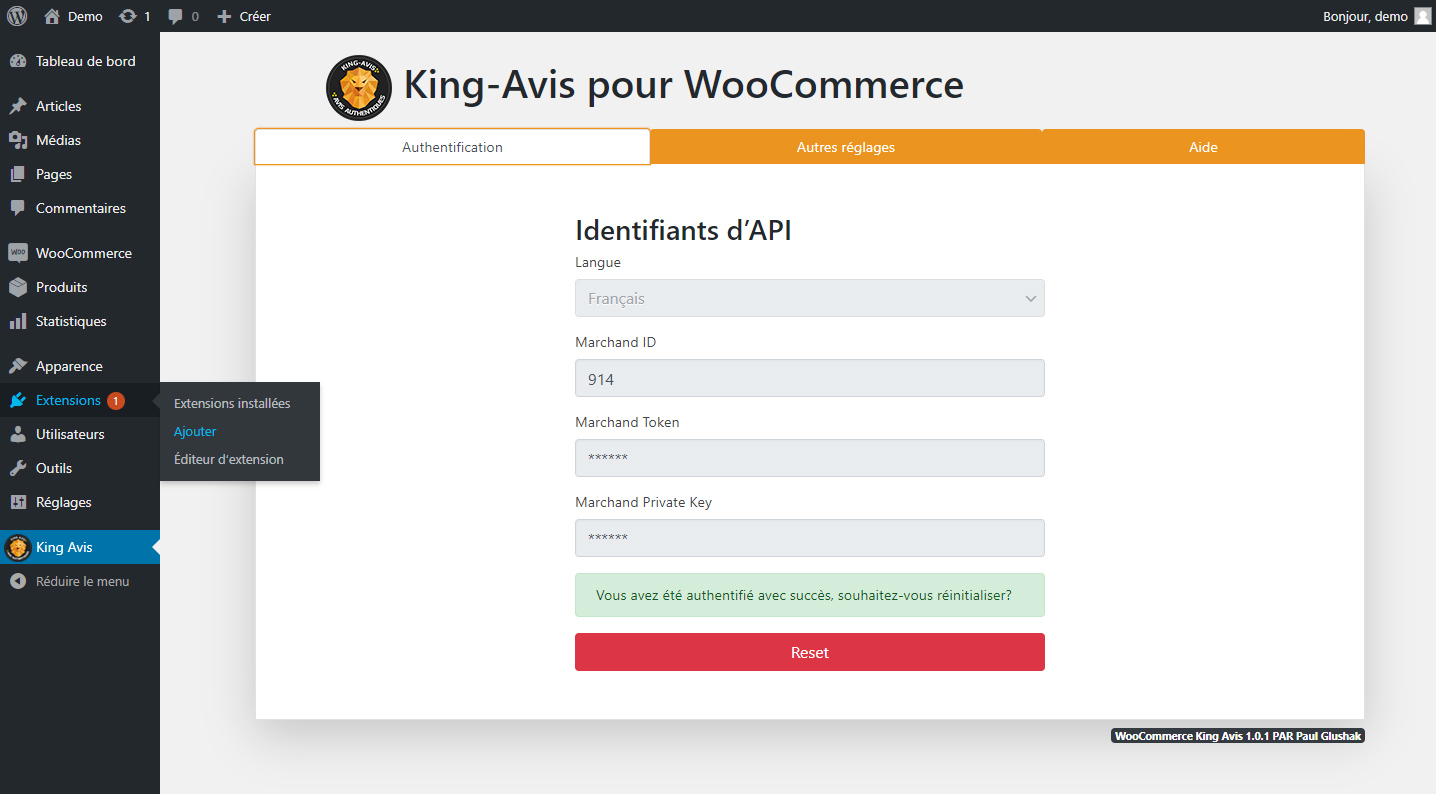This screenshot has width=1436, height=794.
Task: Open the Commentaires menu label in the sidebar
Action: (x=81, y=208)
